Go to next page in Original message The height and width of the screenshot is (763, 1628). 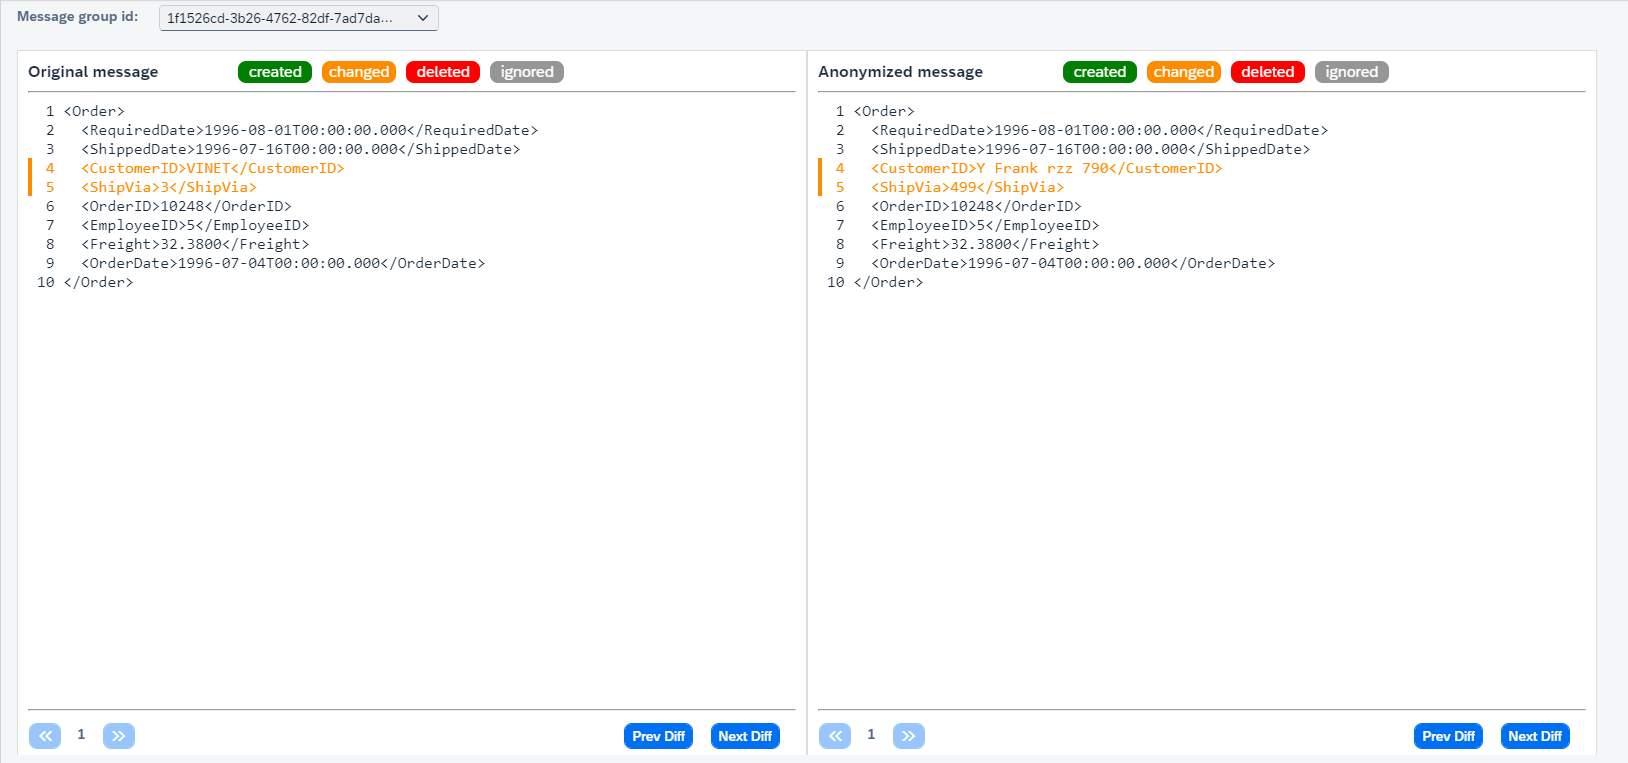(x=119, y=736)
